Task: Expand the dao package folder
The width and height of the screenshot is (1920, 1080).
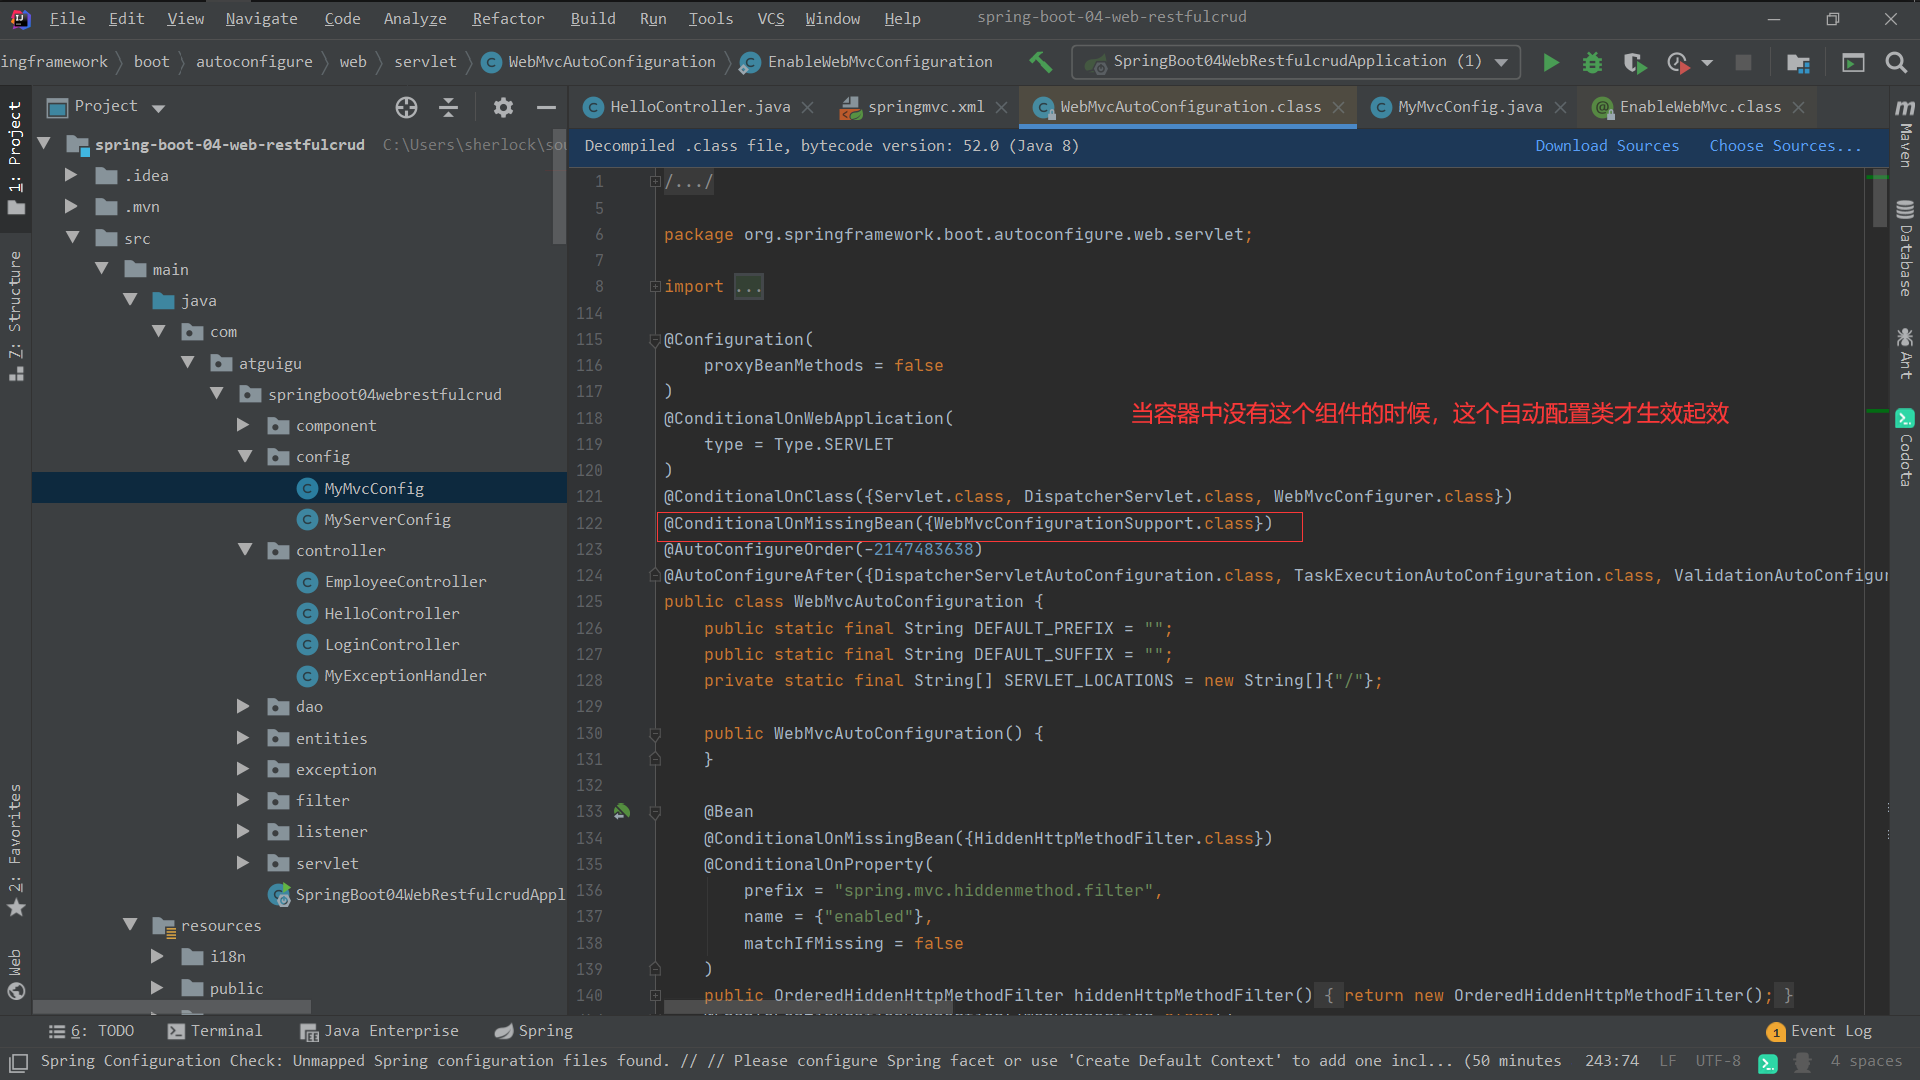Action: point(243,707)
